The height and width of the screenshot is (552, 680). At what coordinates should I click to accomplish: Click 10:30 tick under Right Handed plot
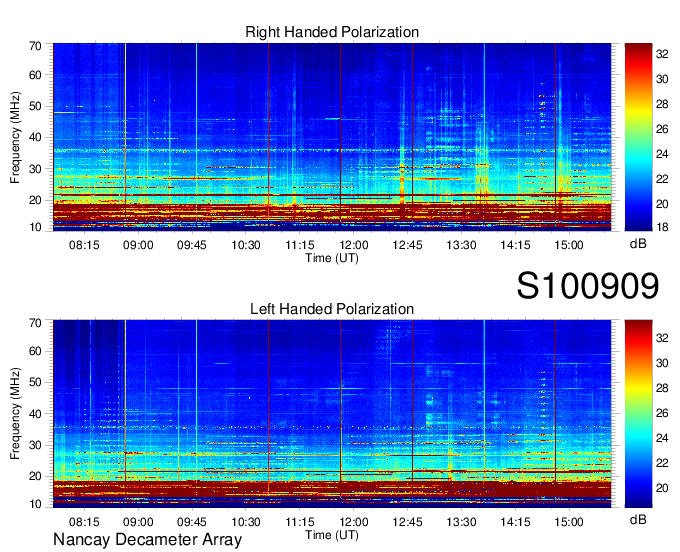pyautogui.click(x=246, y=245)
